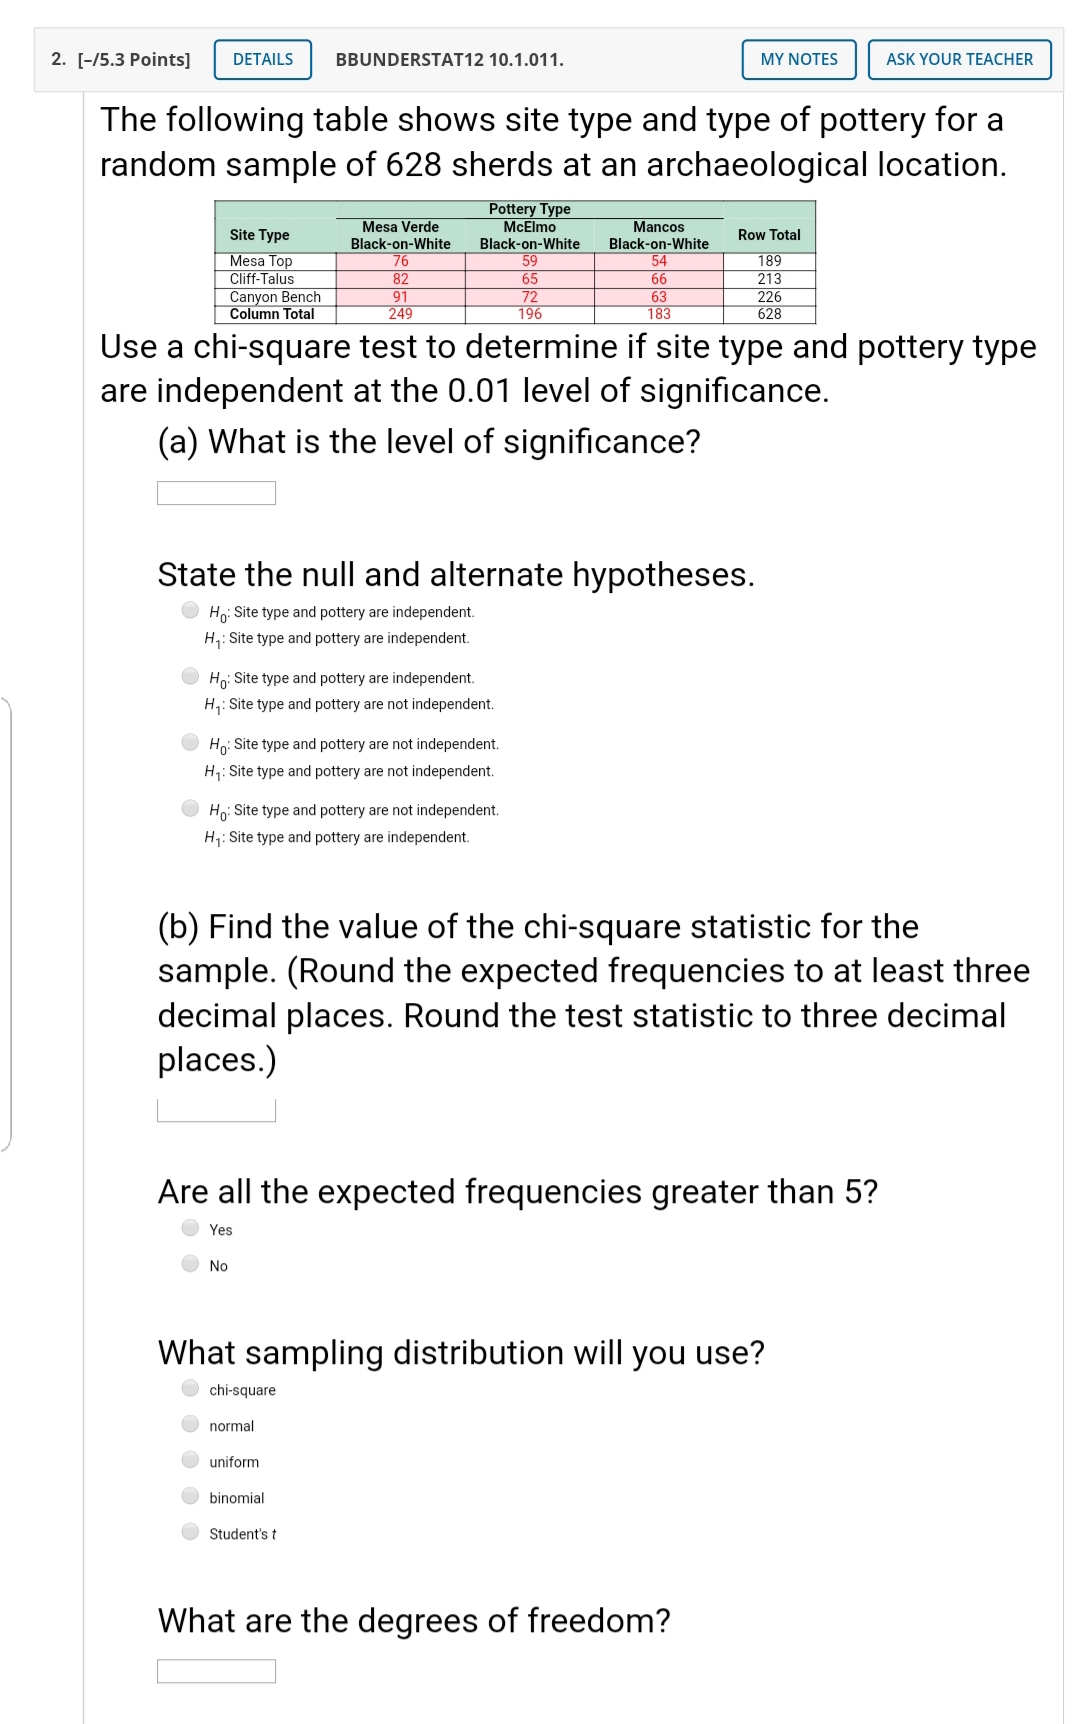Click ASK YOUR TEACHER

tap(959, 59)
